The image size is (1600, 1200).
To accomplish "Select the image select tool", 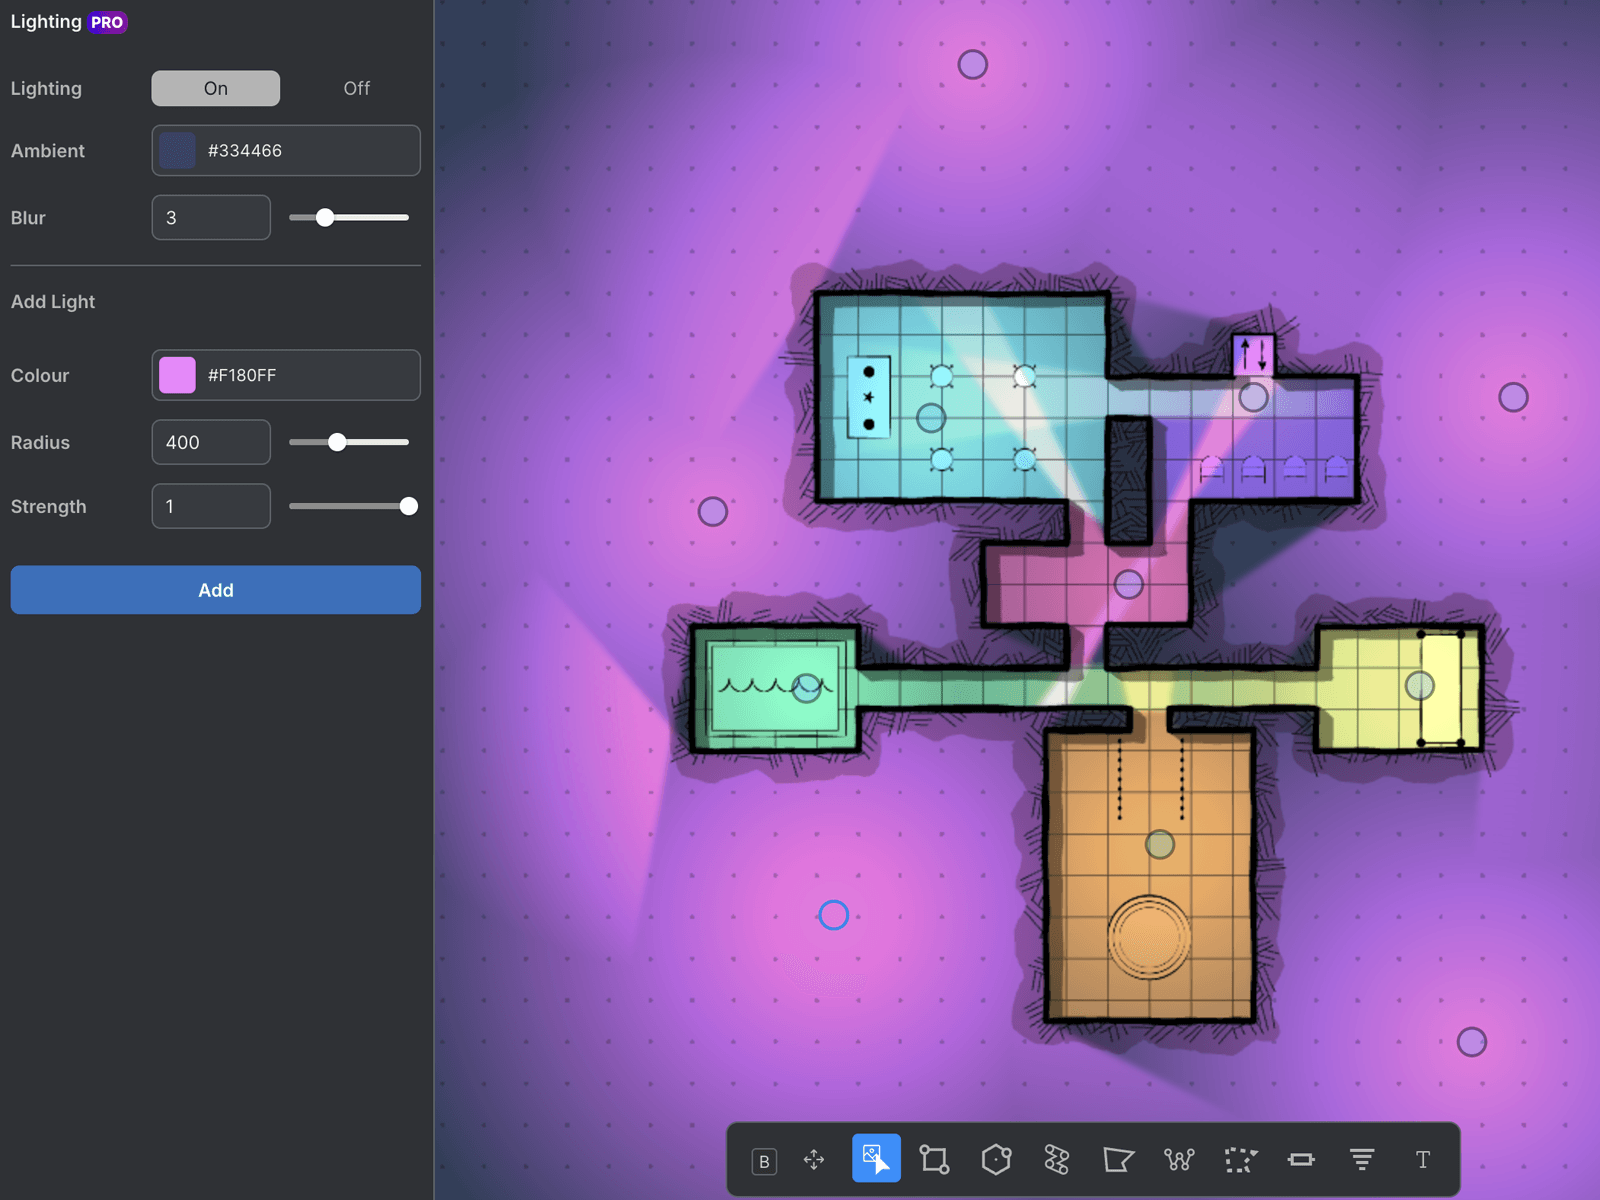I will click(x=876, y=1159).
